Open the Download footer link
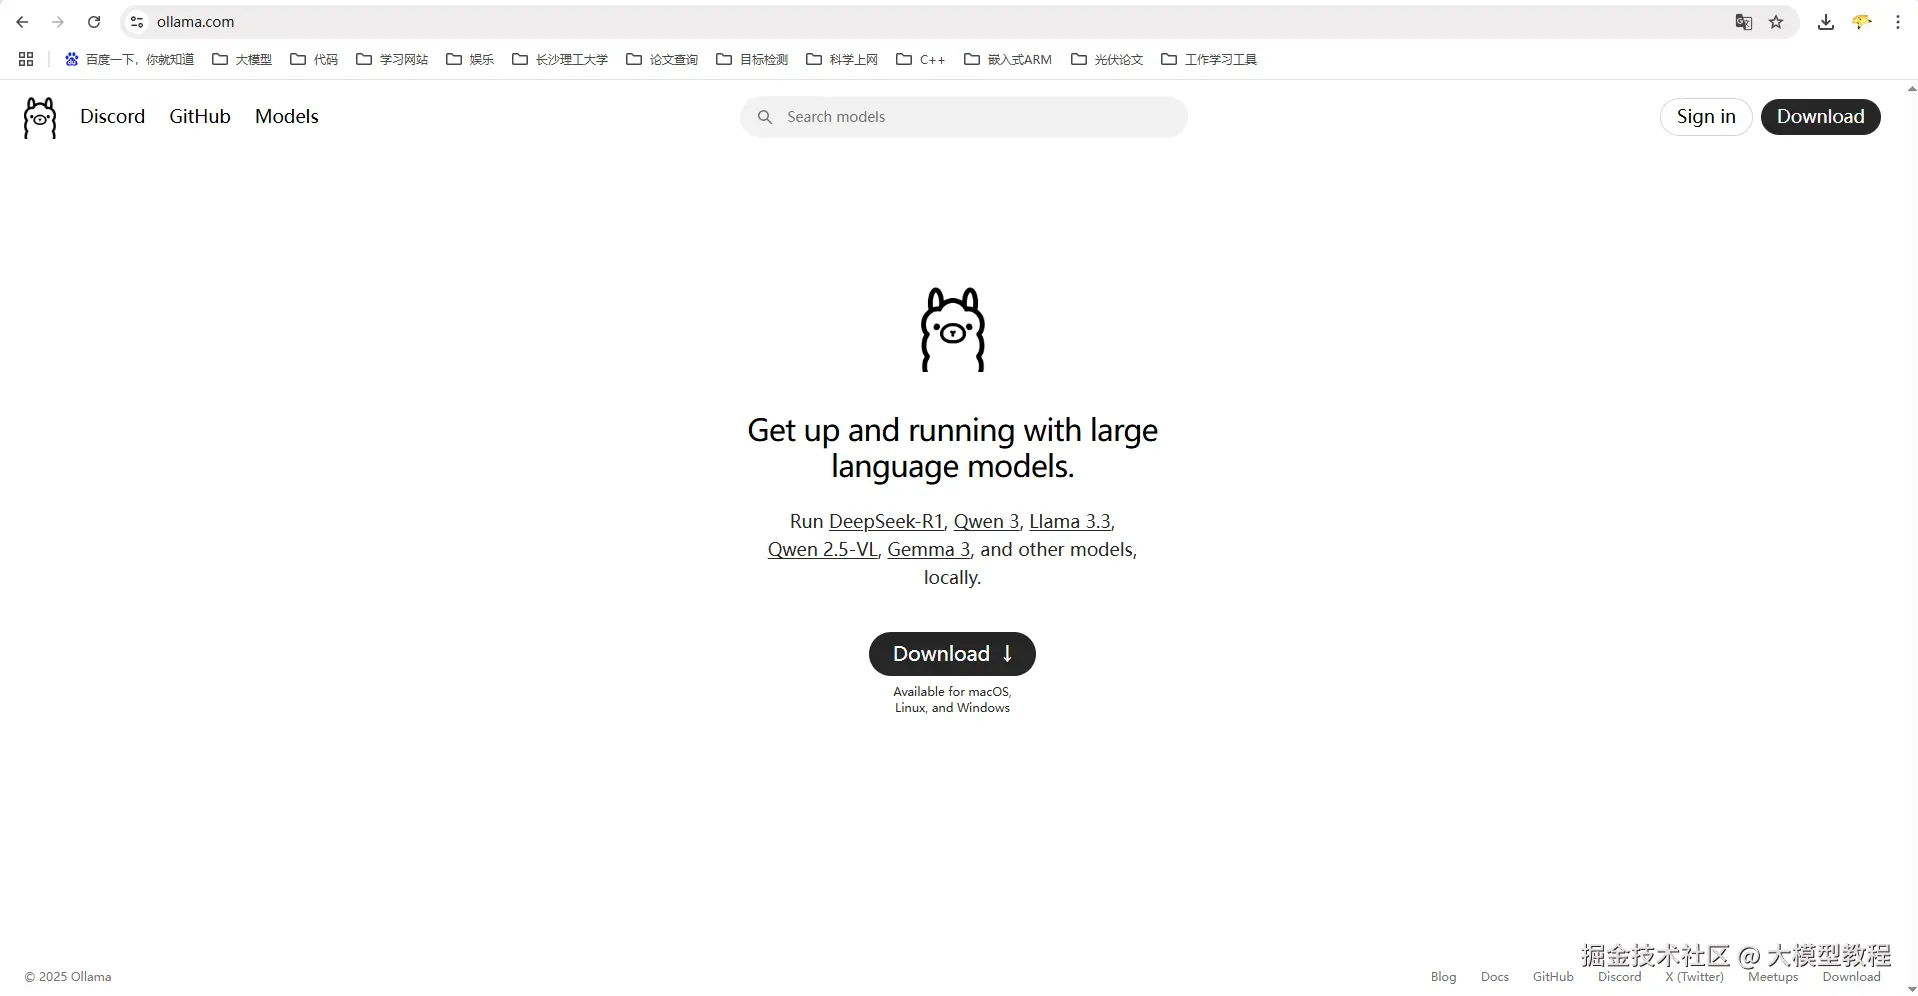The image size is (1918, 996). click(1851, 977)
